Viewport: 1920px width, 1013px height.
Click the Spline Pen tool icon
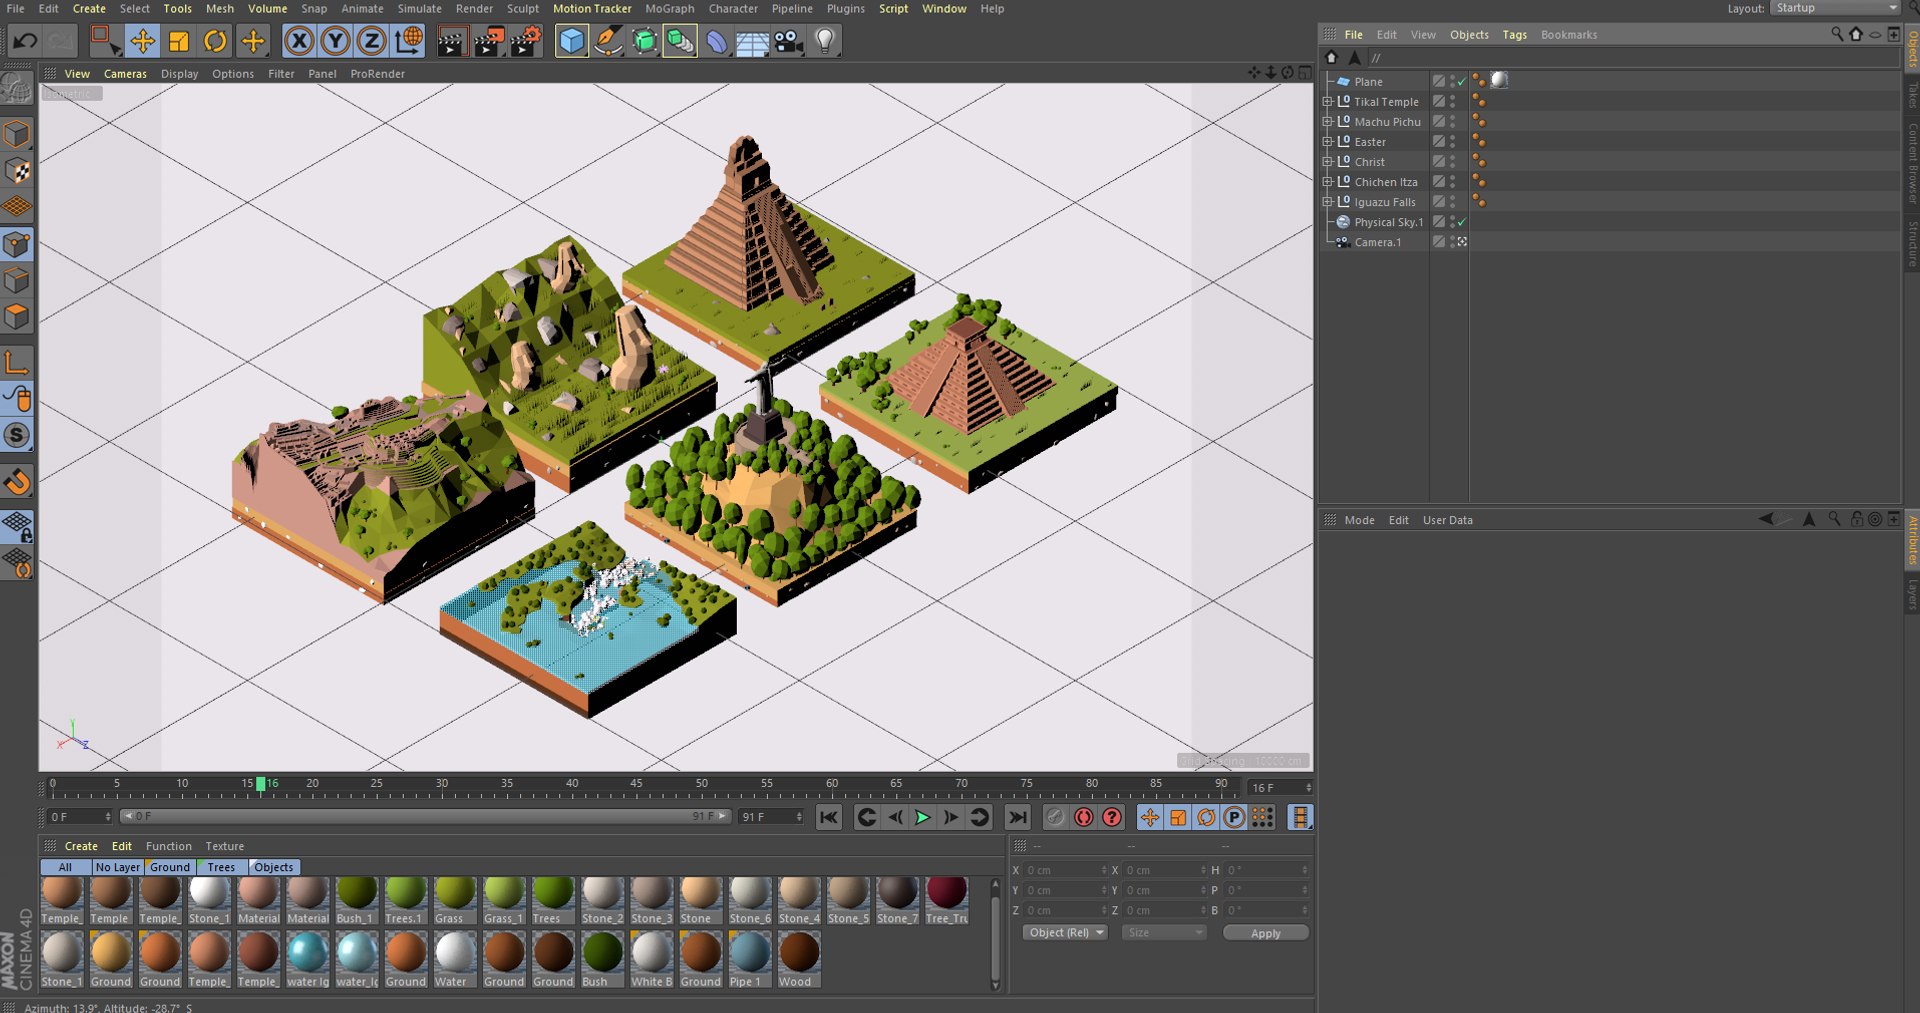(608, 41)
